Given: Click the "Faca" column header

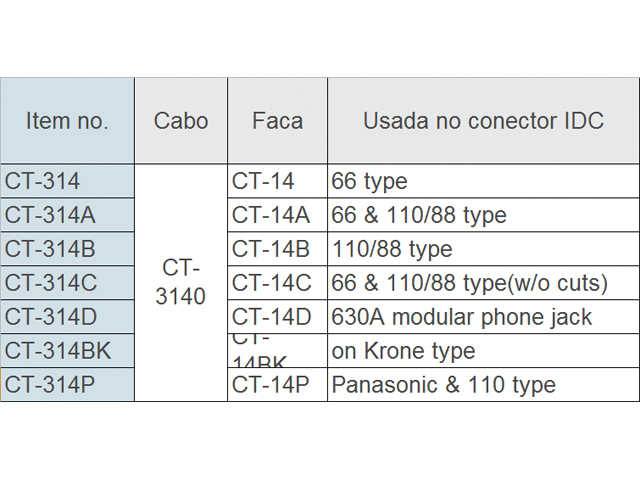Looking at the screenshot, I should [x=277, y=121].
